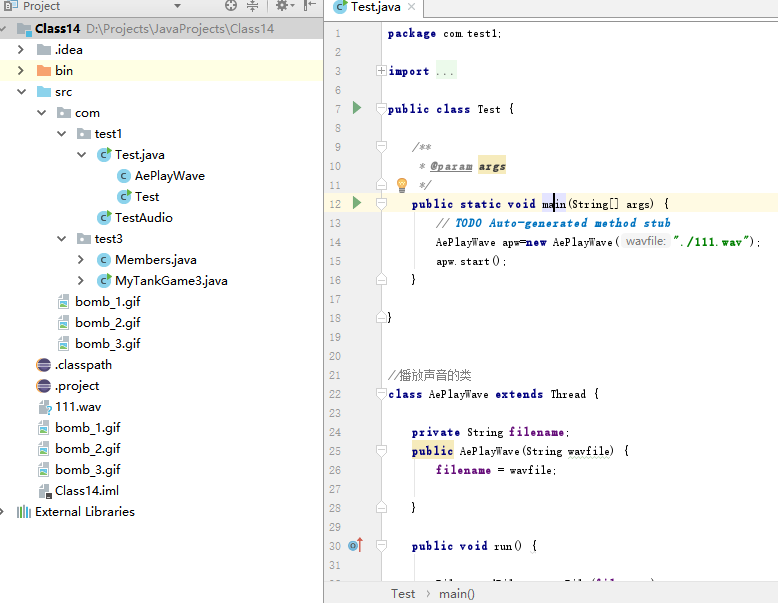778x603 pixels.
Task: Click the Thread superclass name
Action: click(568, 394)
